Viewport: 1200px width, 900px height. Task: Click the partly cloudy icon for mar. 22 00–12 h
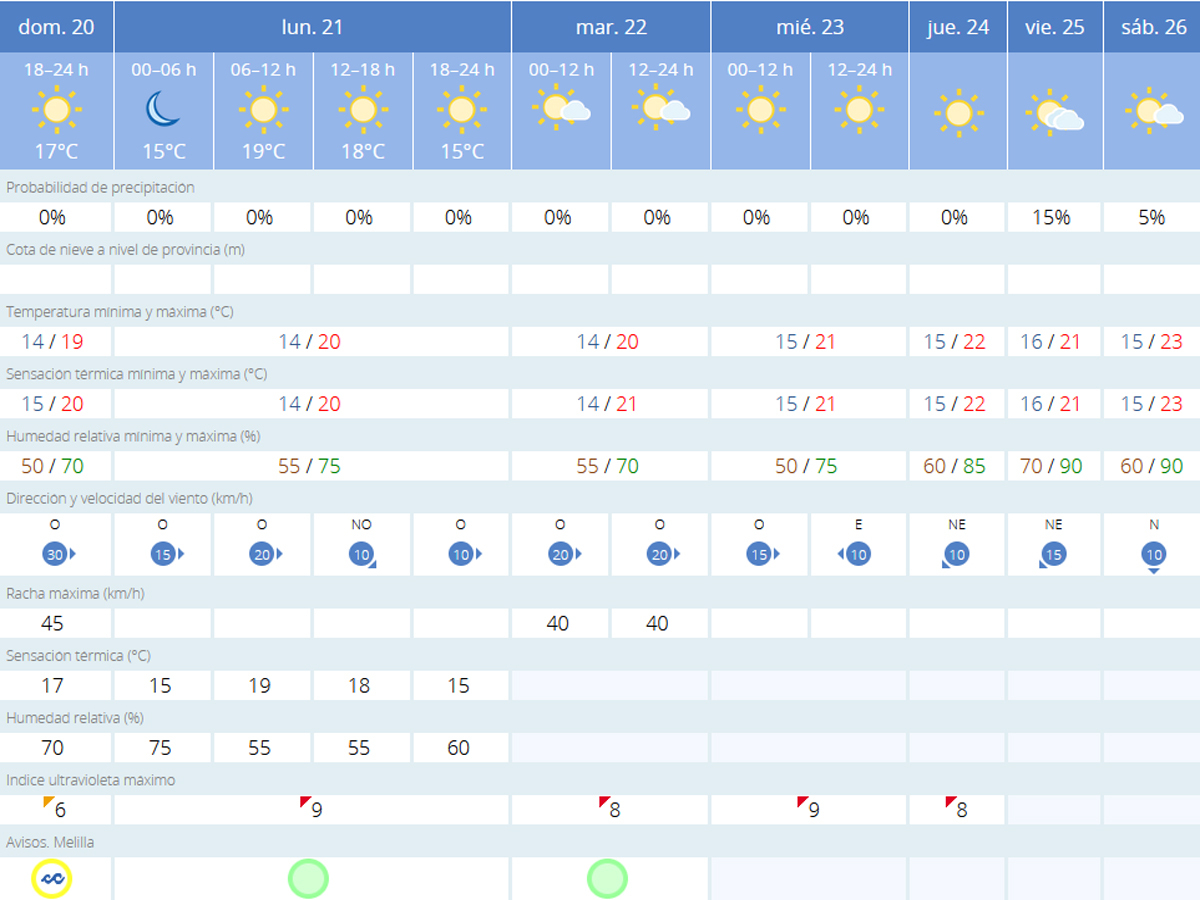point(560,108)
